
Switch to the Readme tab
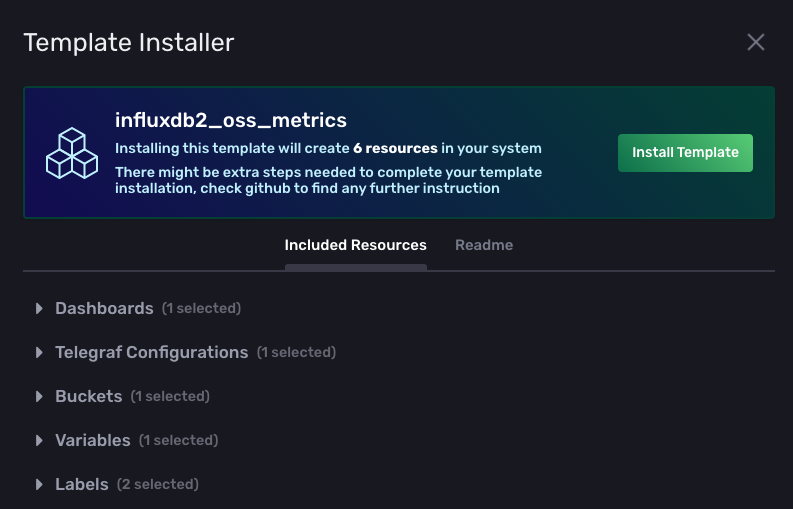point(484,245)
